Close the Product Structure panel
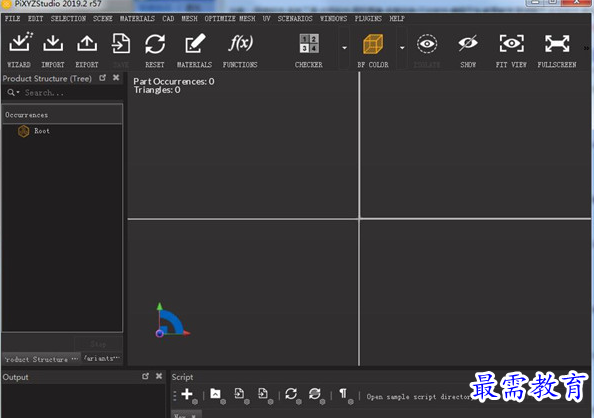The width and height of the screenshot is (594, 418). 116,78
